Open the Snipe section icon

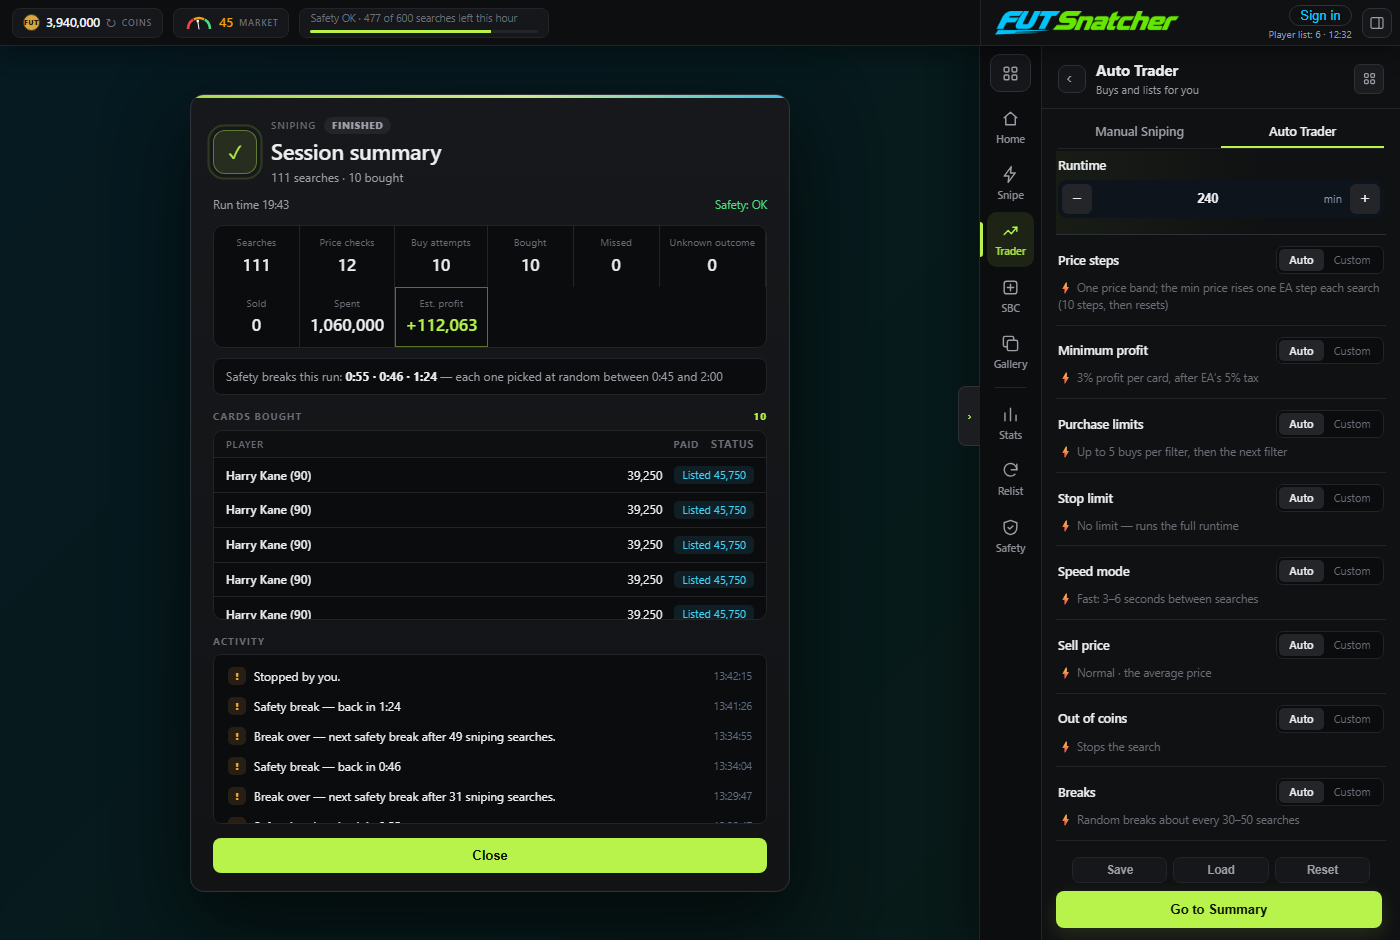pos(1010,183)
